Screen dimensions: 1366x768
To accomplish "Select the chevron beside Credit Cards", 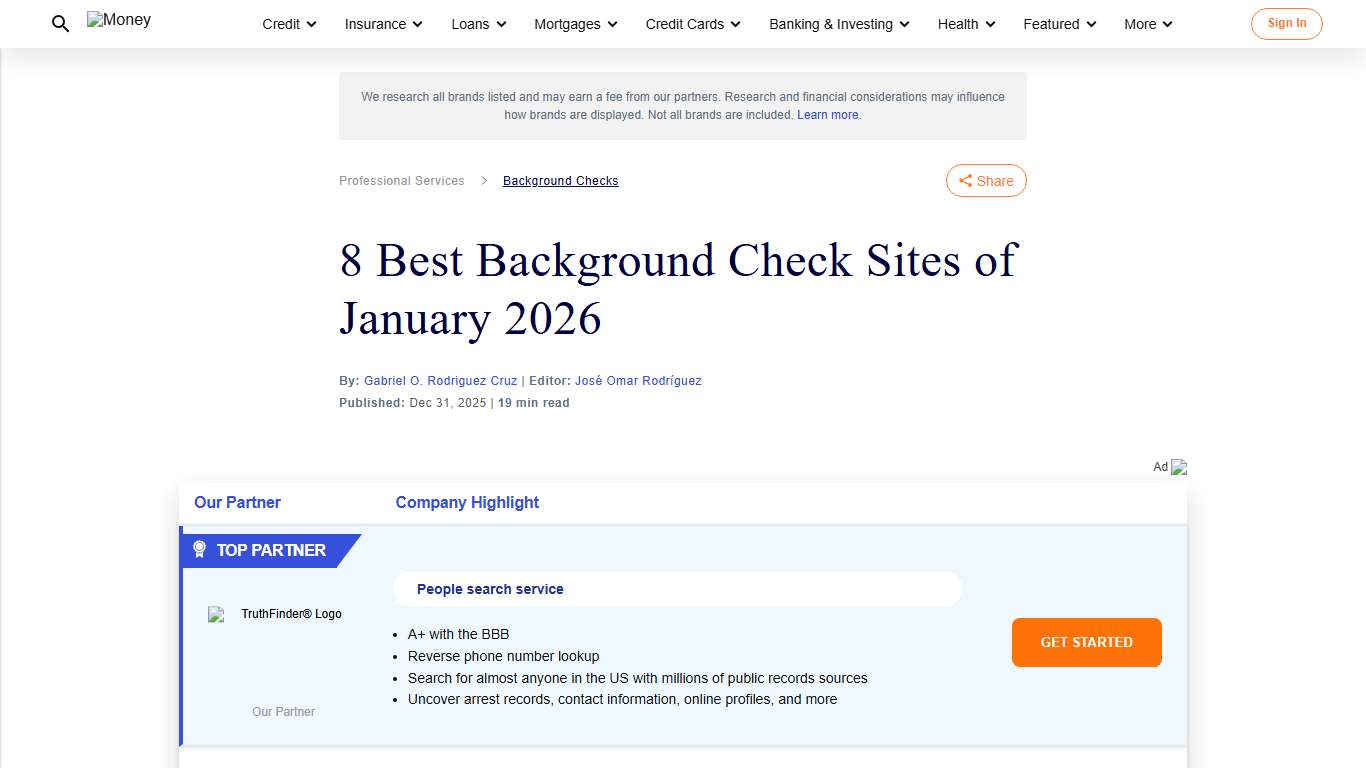I will [x=735, y=24].
